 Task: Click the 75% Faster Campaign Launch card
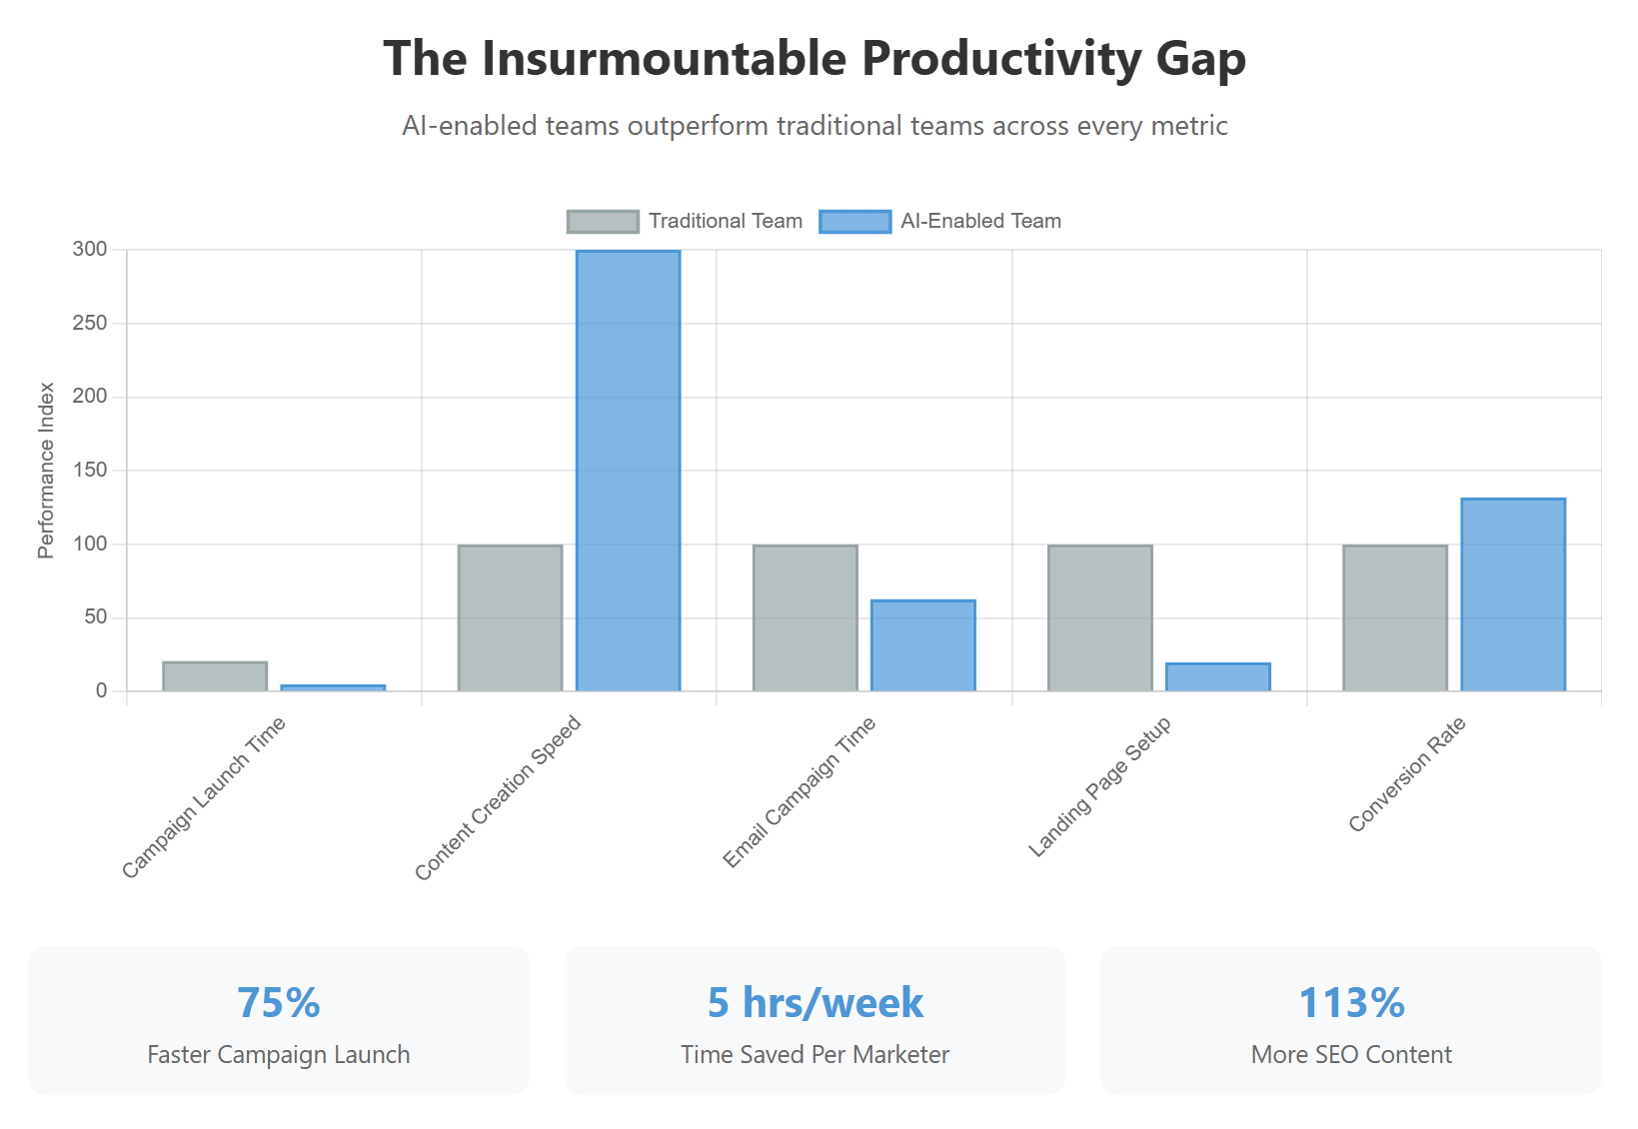coord(278,1020)
